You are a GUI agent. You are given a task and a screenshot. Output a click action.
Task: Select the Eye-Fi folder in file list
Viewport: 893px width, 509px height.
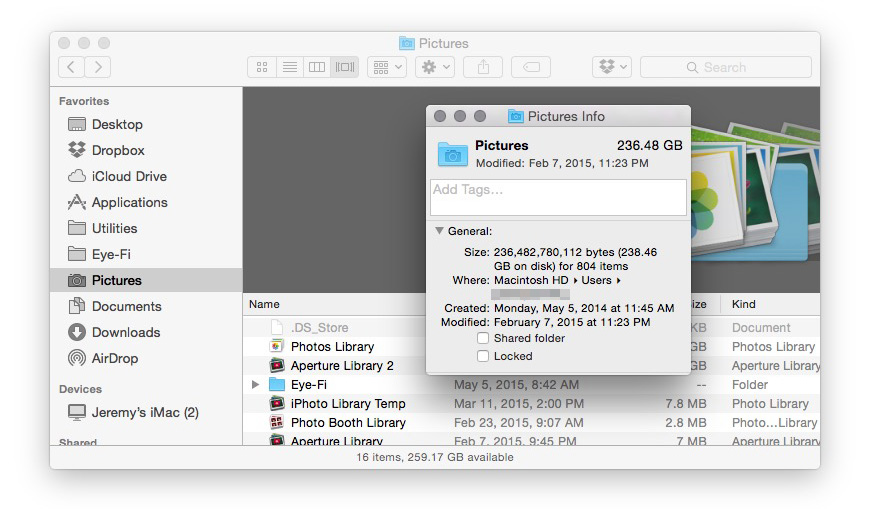tap(309, 385)
